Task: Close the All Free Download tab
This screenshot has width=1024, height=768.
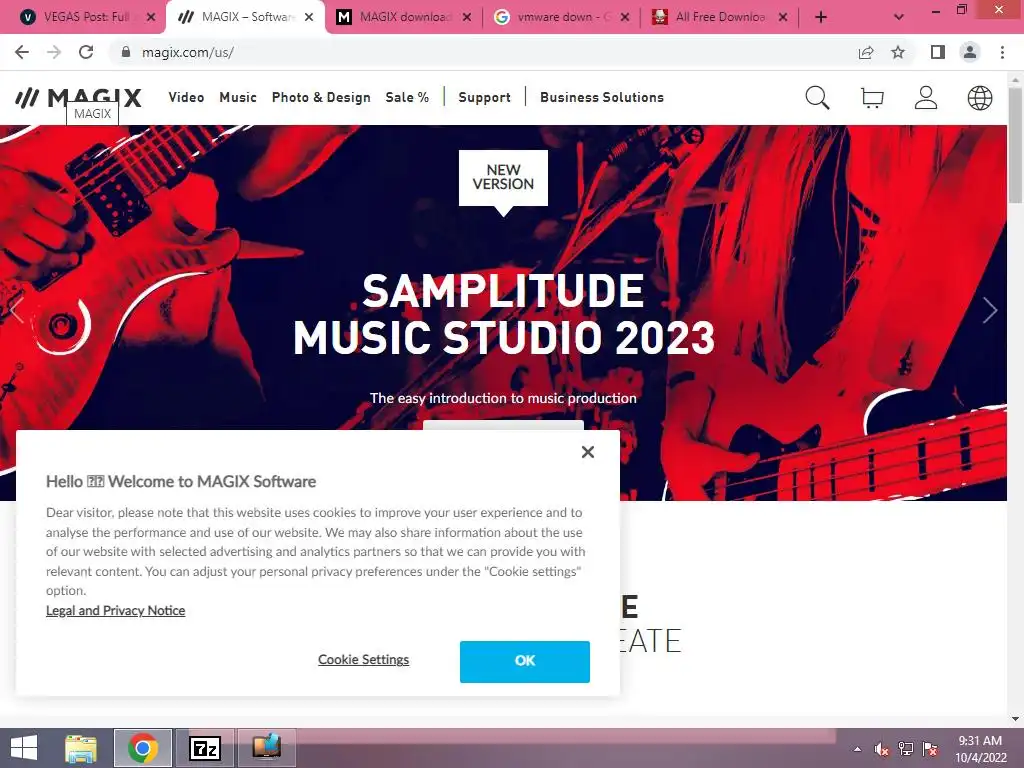Action: click(x=783, y=17)
